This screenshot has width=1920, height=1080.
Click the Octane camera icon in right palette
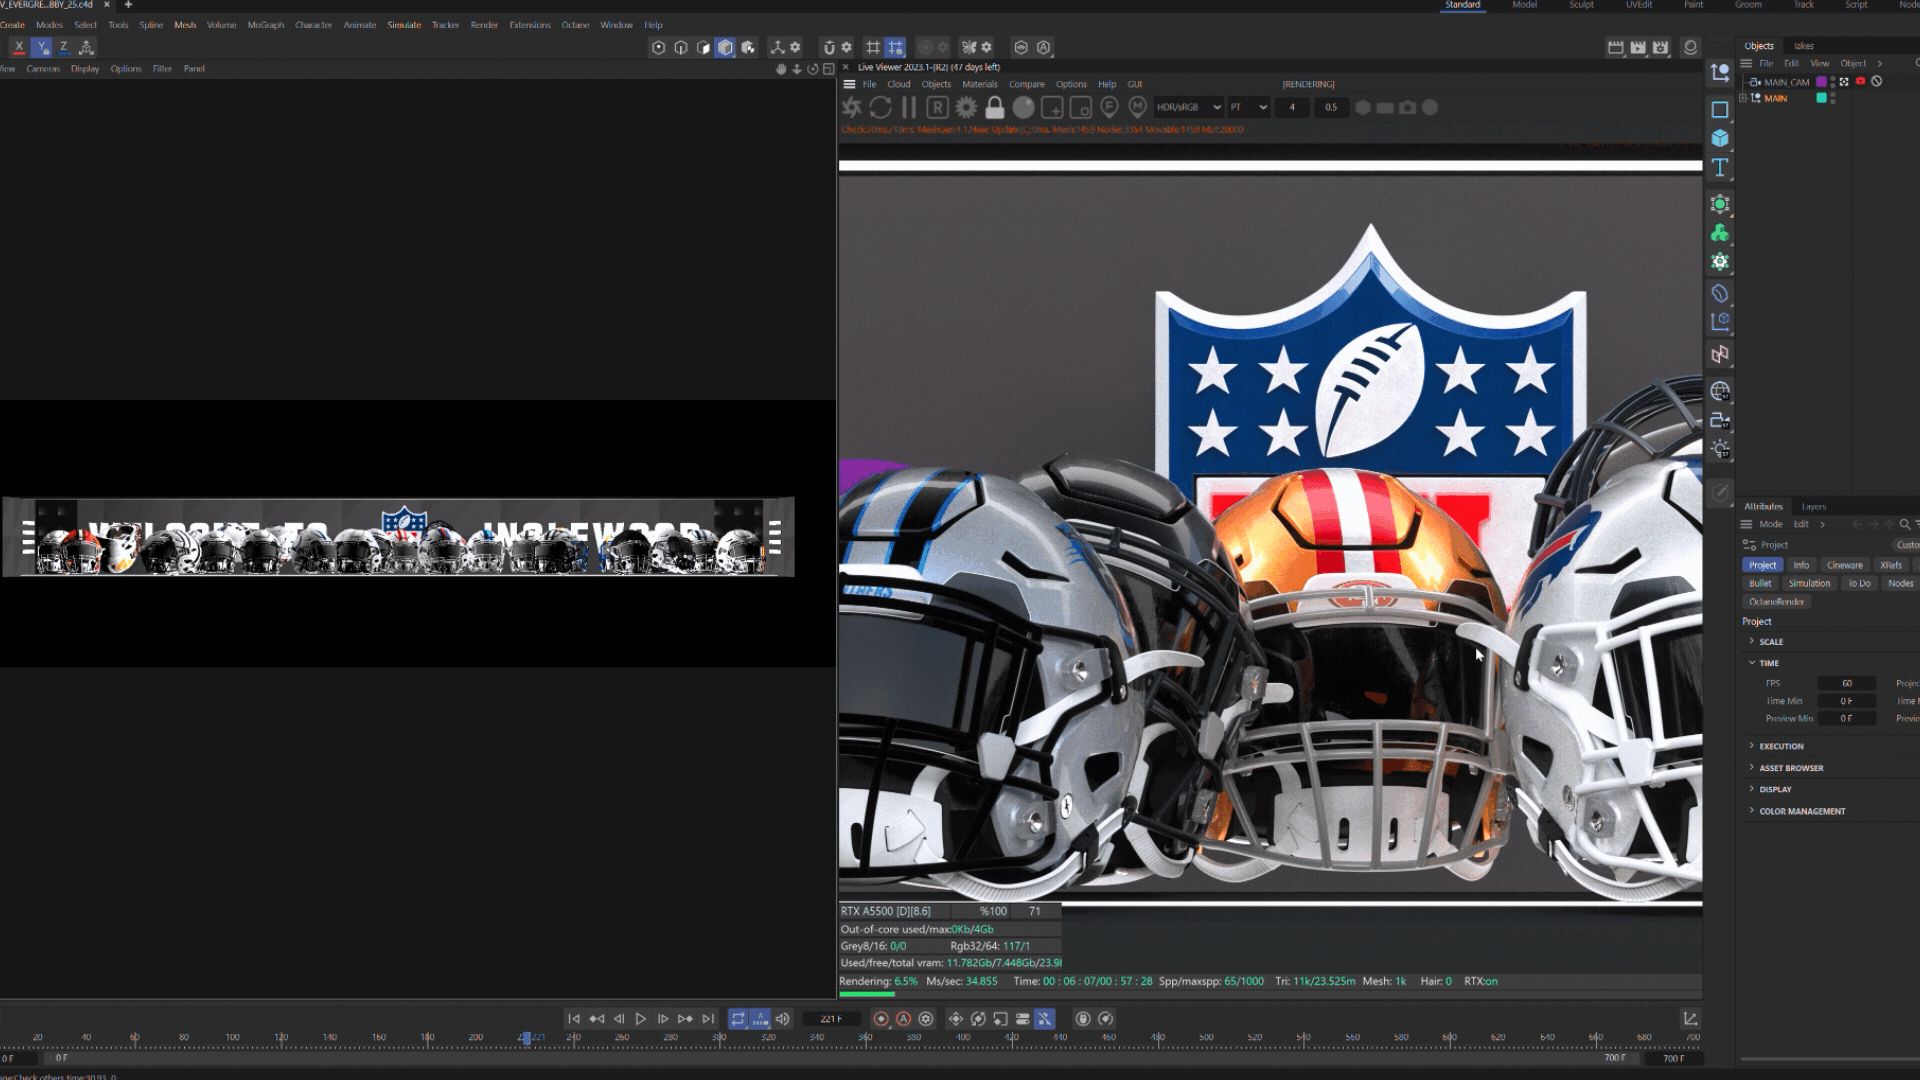point(1719,420)
